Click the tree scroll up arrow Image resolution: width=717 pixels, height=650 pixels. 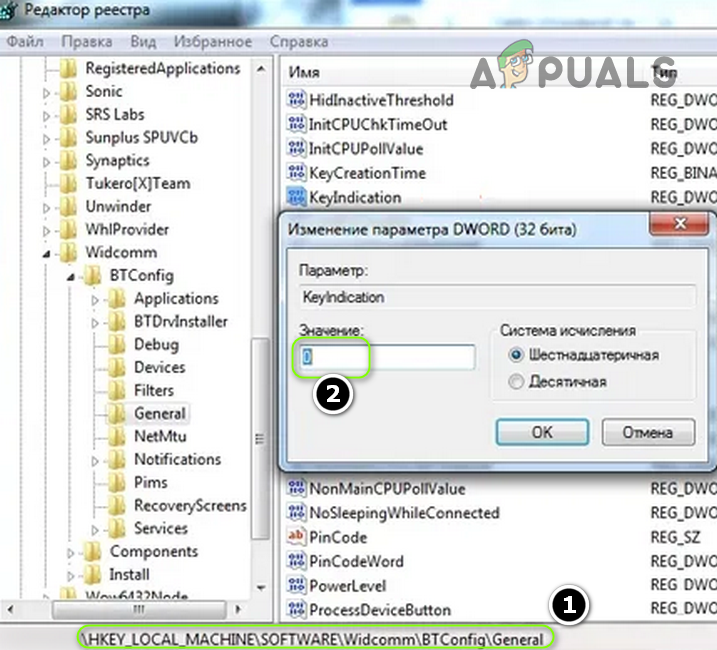coord(261,69)
